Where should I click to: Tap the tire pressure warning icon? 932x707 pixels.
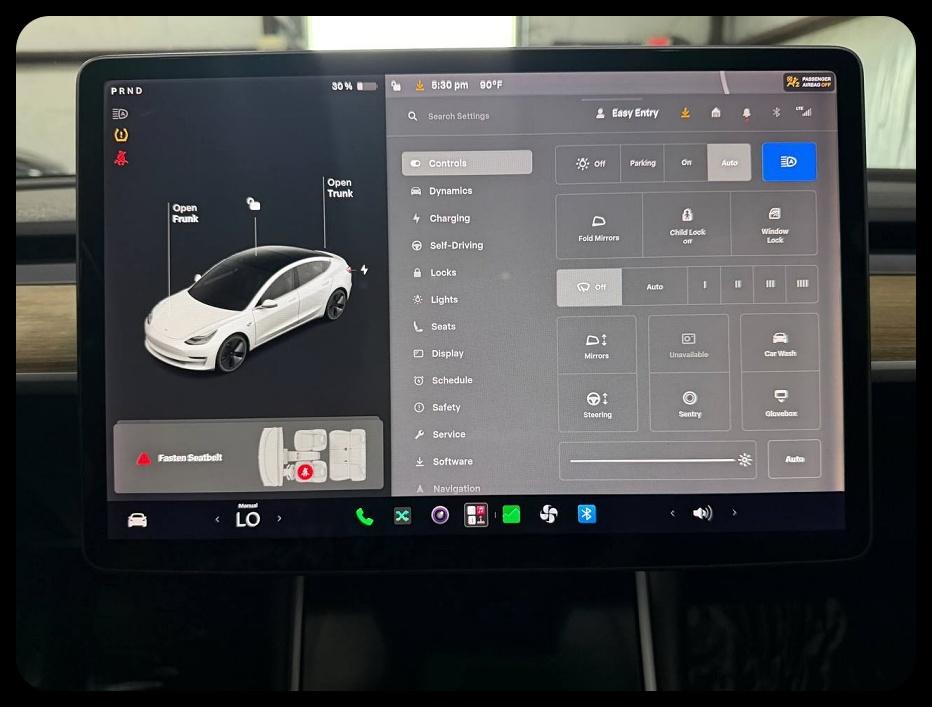coord(121,135)
